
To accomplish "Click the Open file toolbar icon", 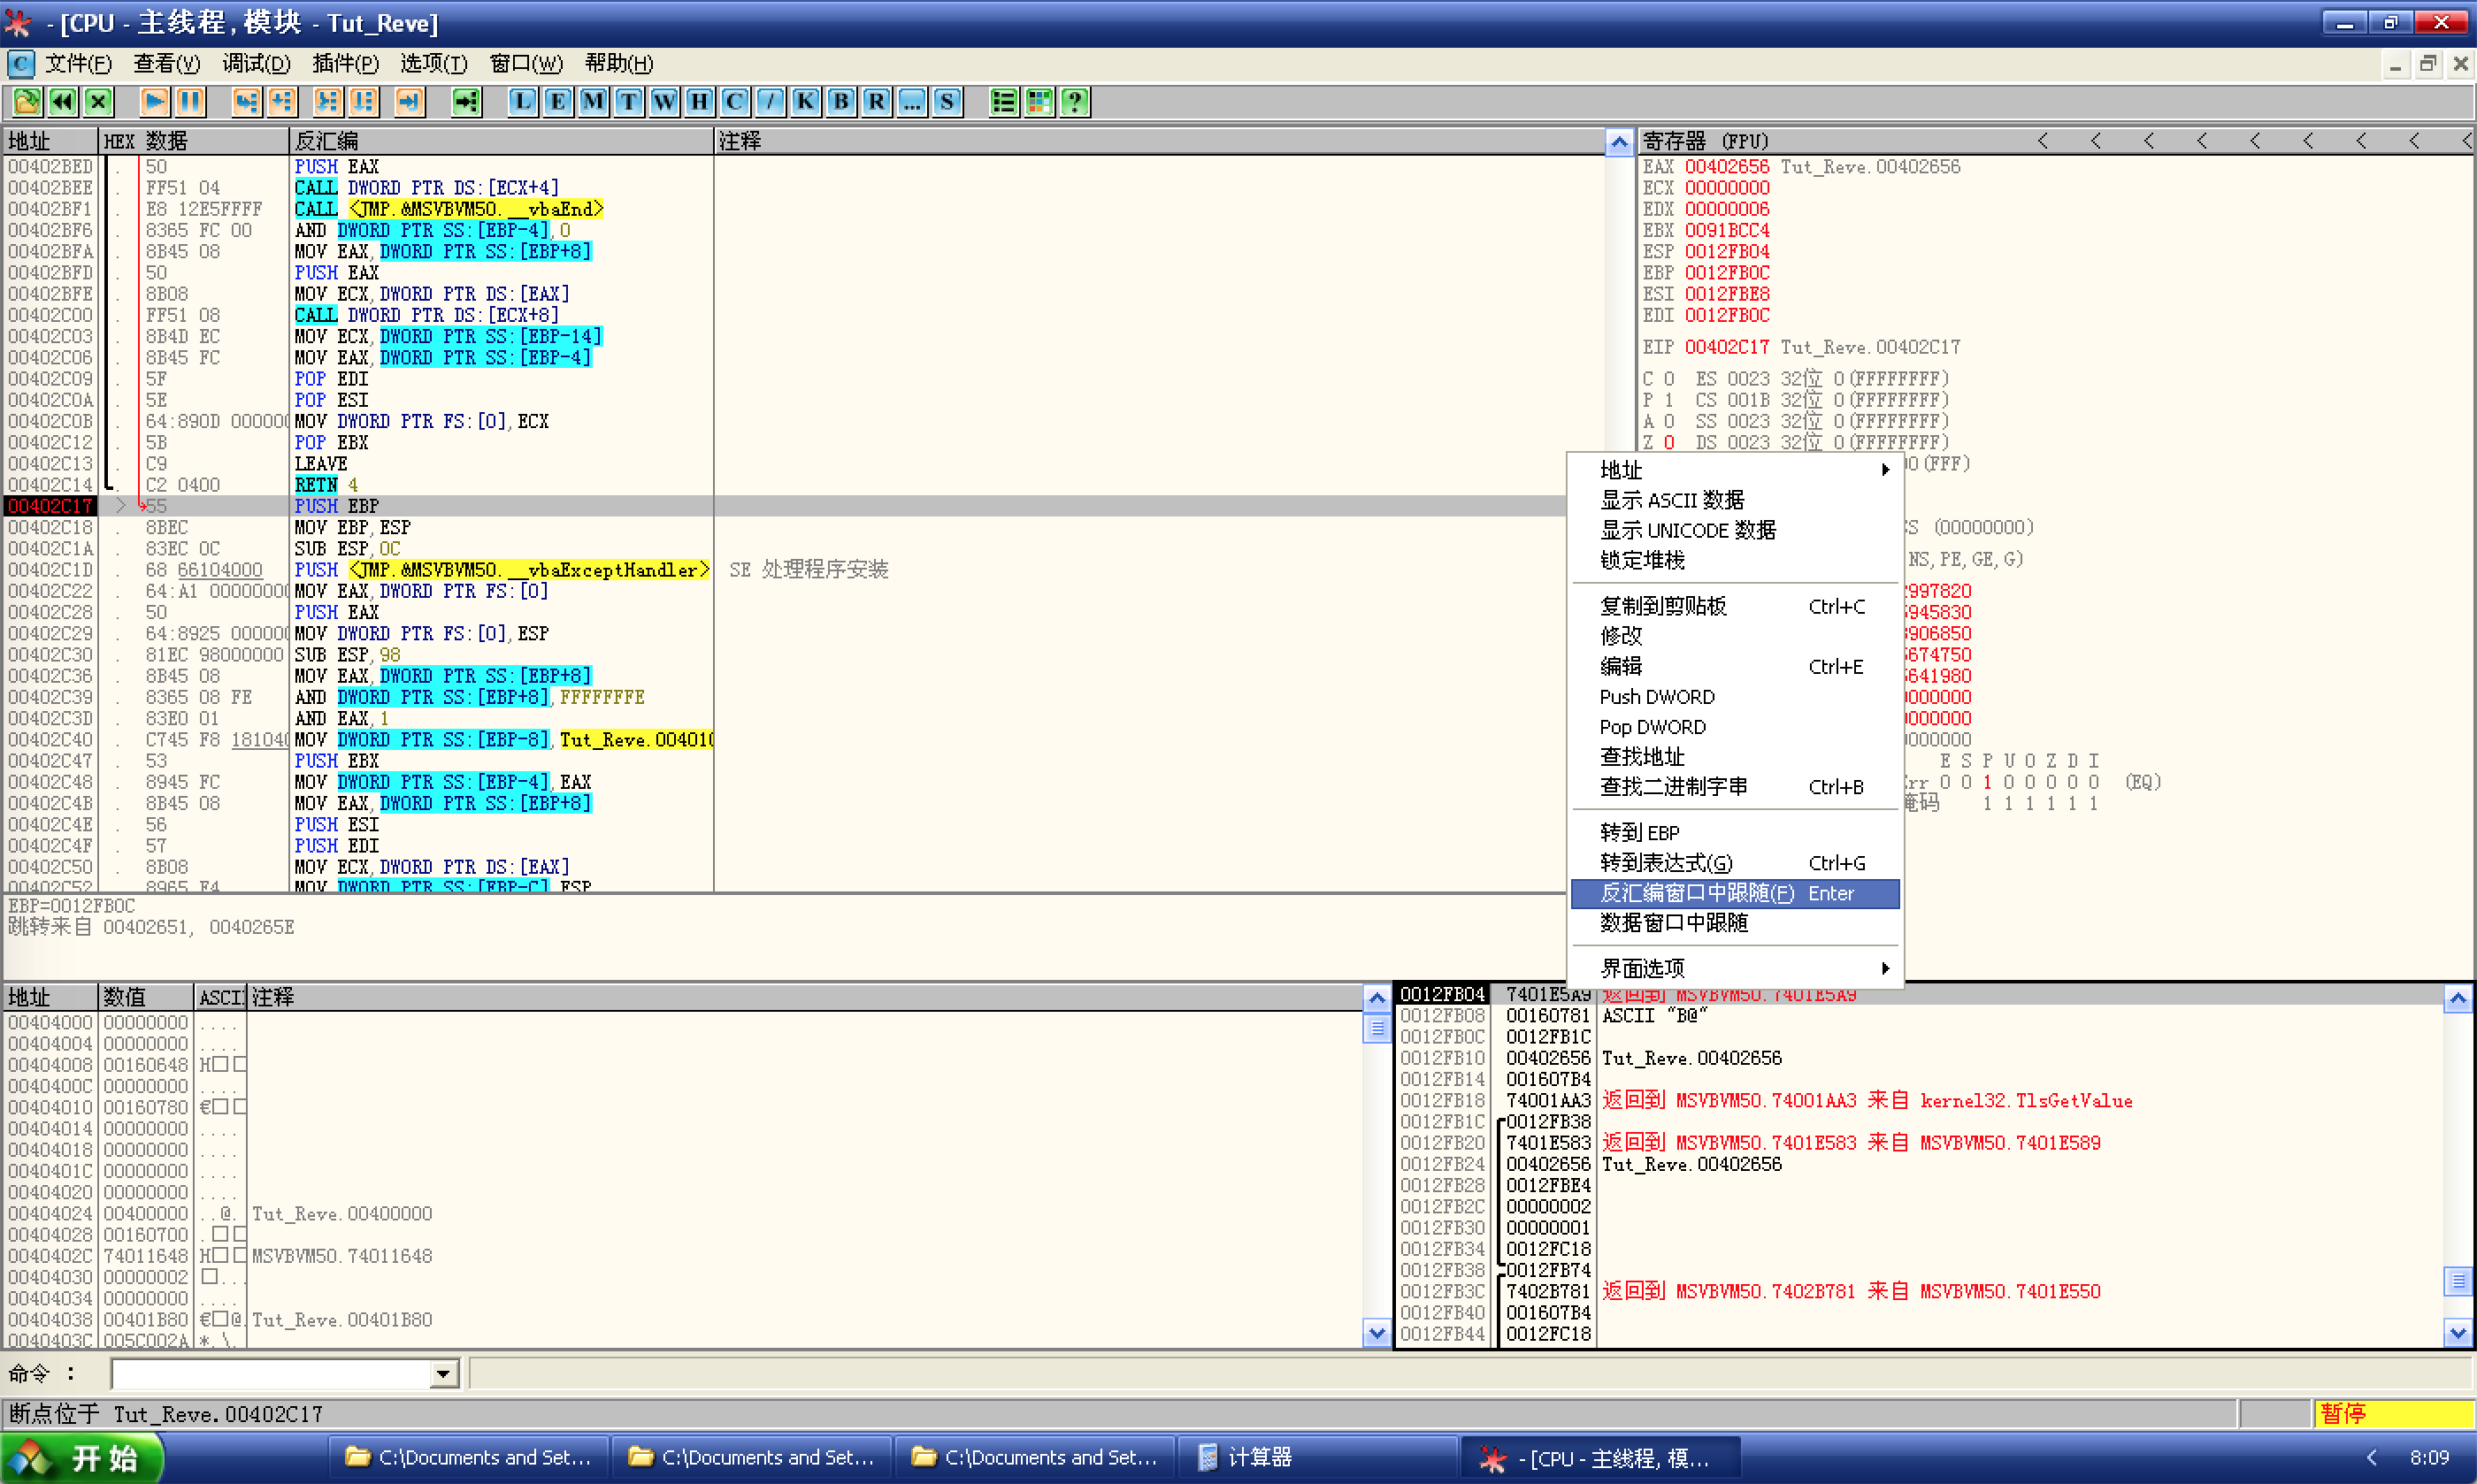I will tap(27, 102).
